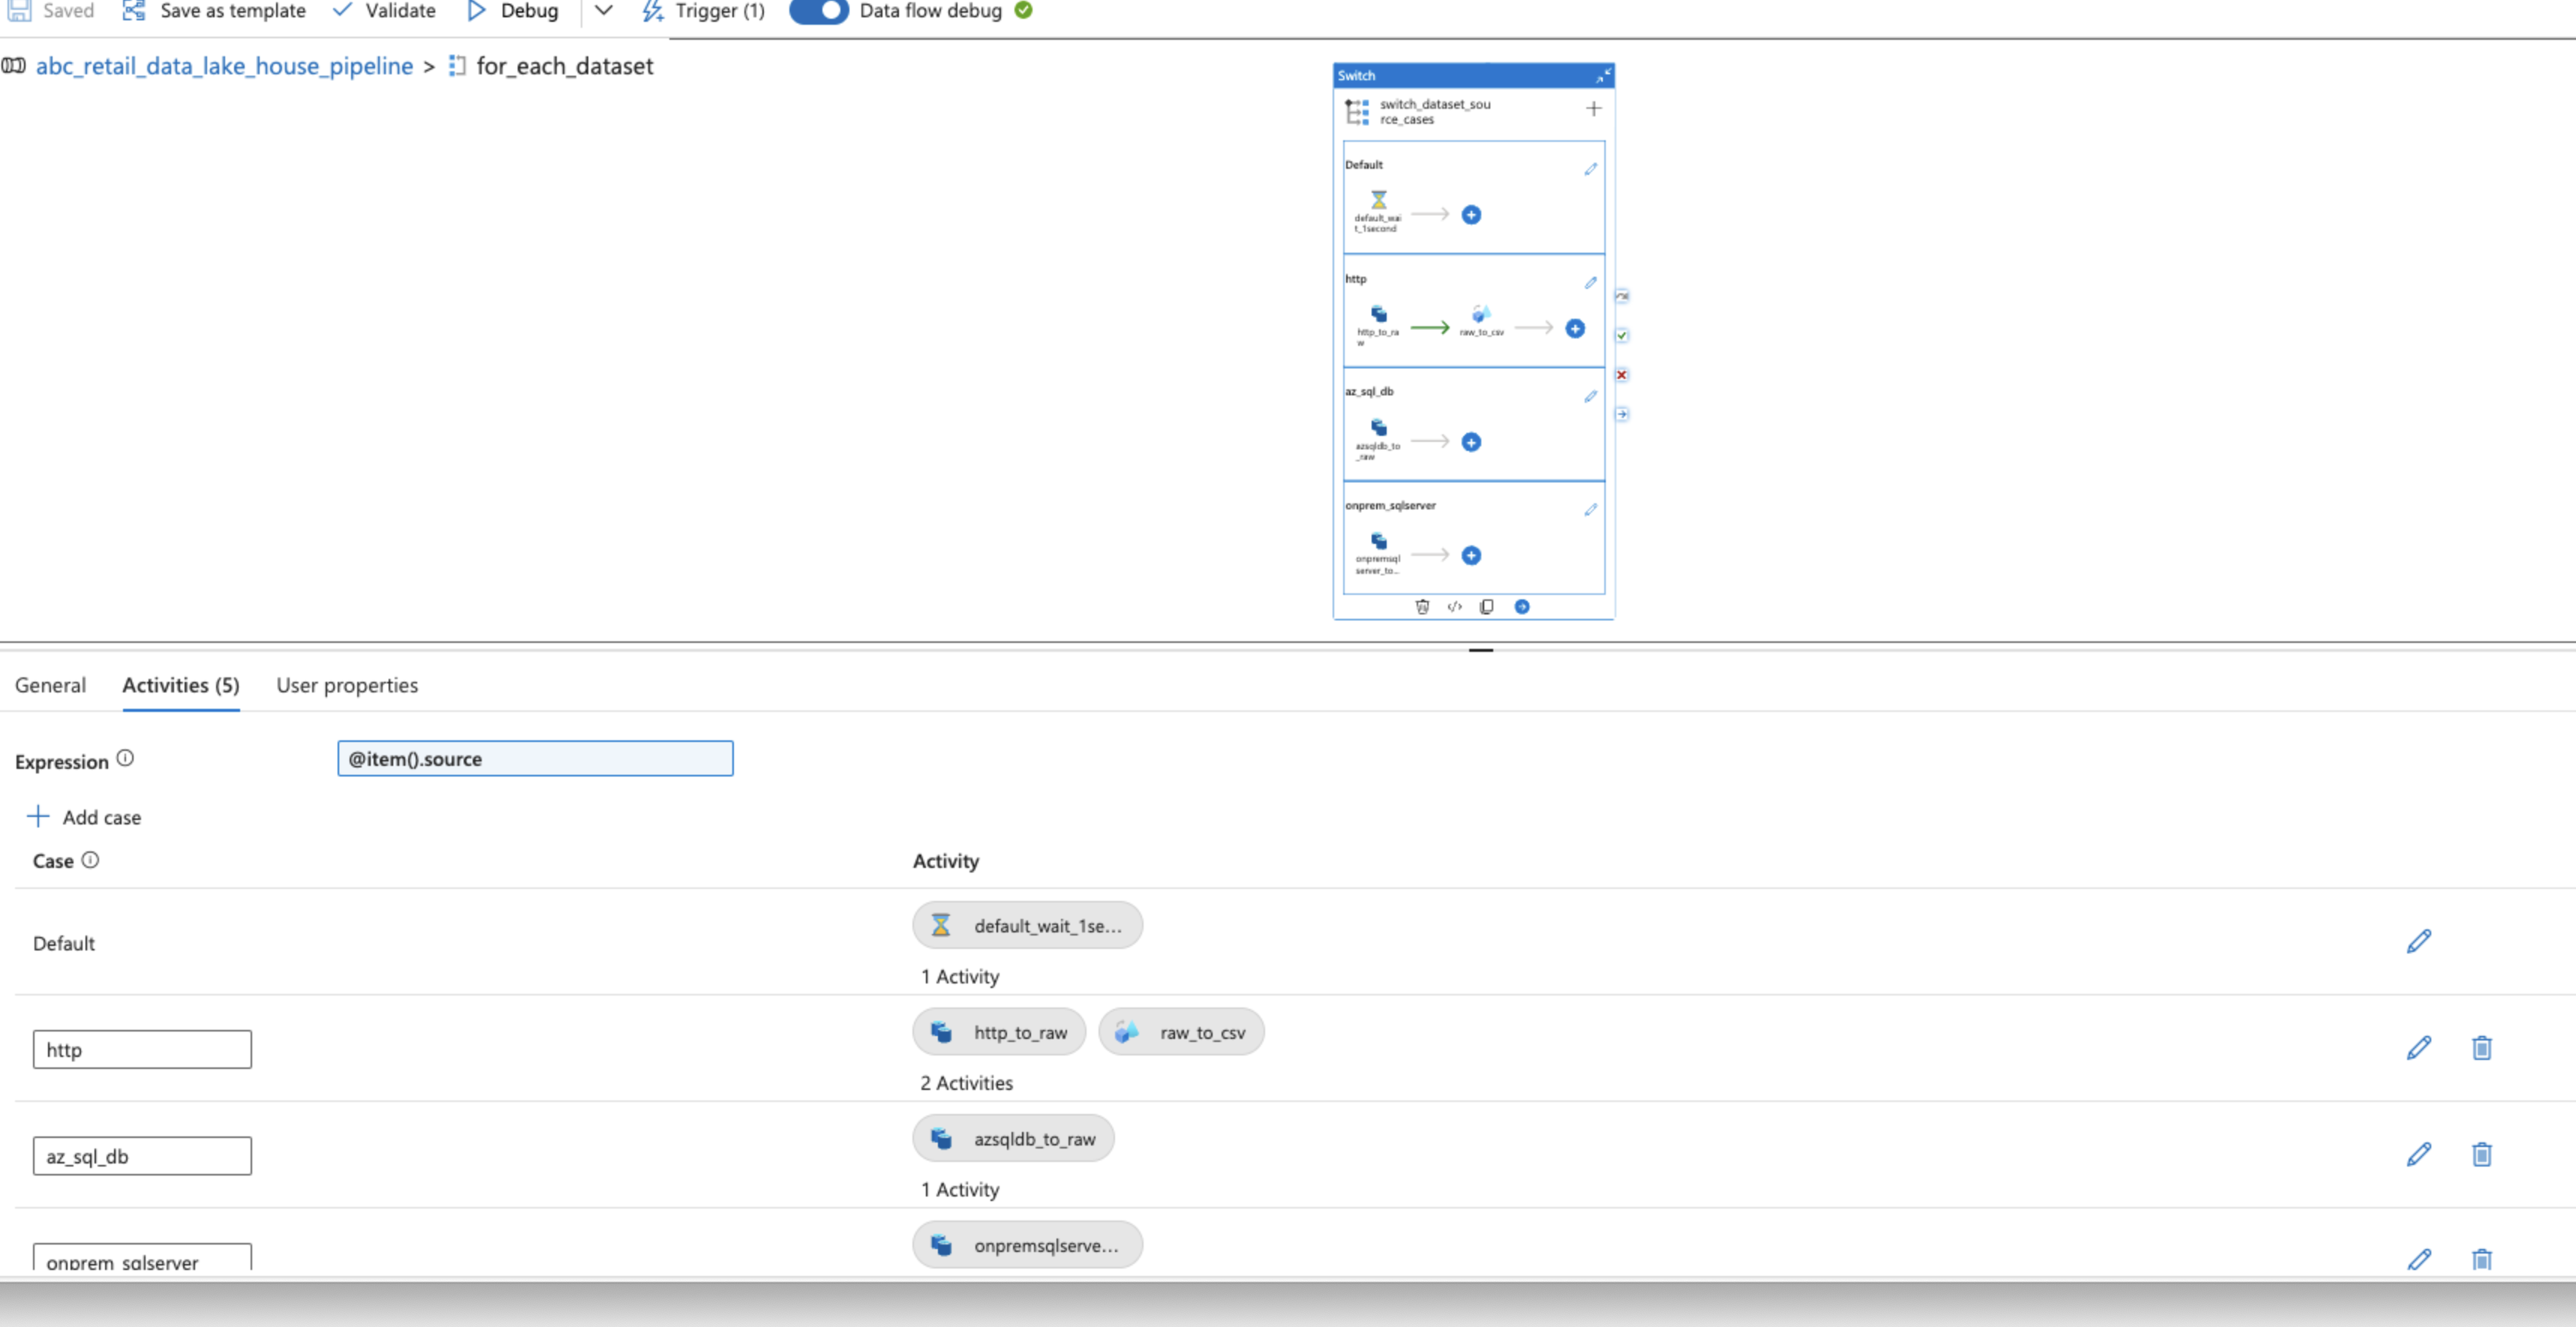
Task: View Switch activity source code icon
Action: 1454,607
